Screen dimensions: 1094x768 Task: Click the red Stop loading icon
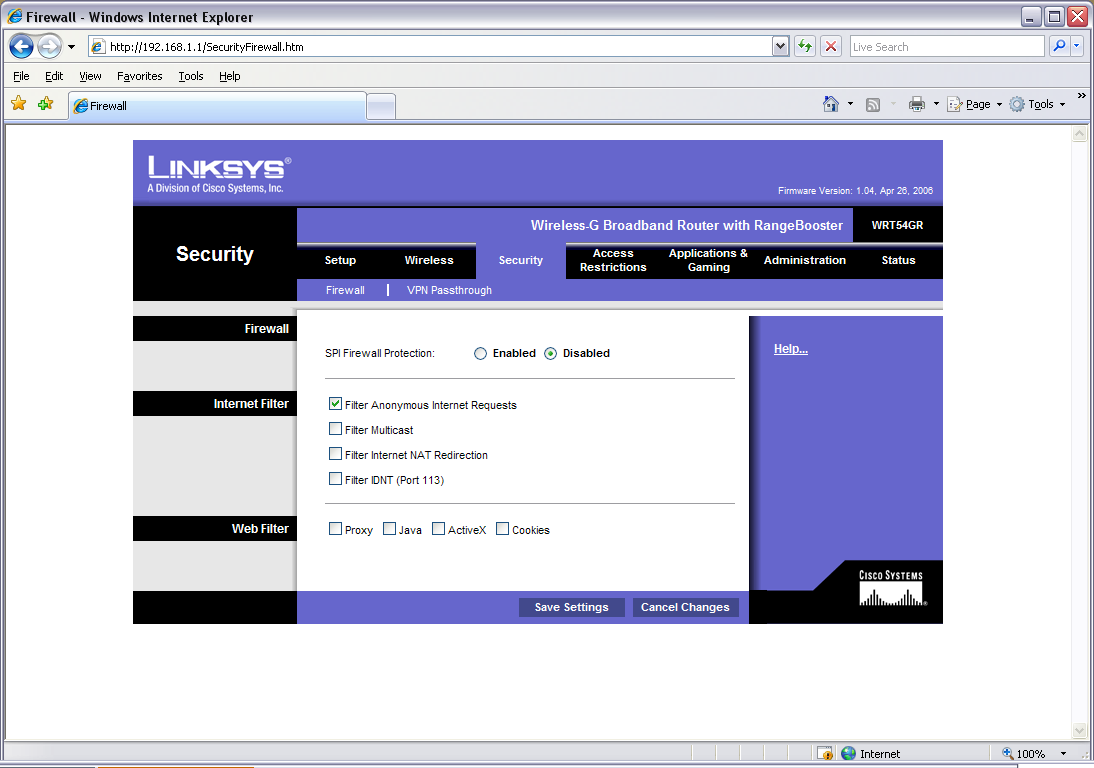click(831, 46)
